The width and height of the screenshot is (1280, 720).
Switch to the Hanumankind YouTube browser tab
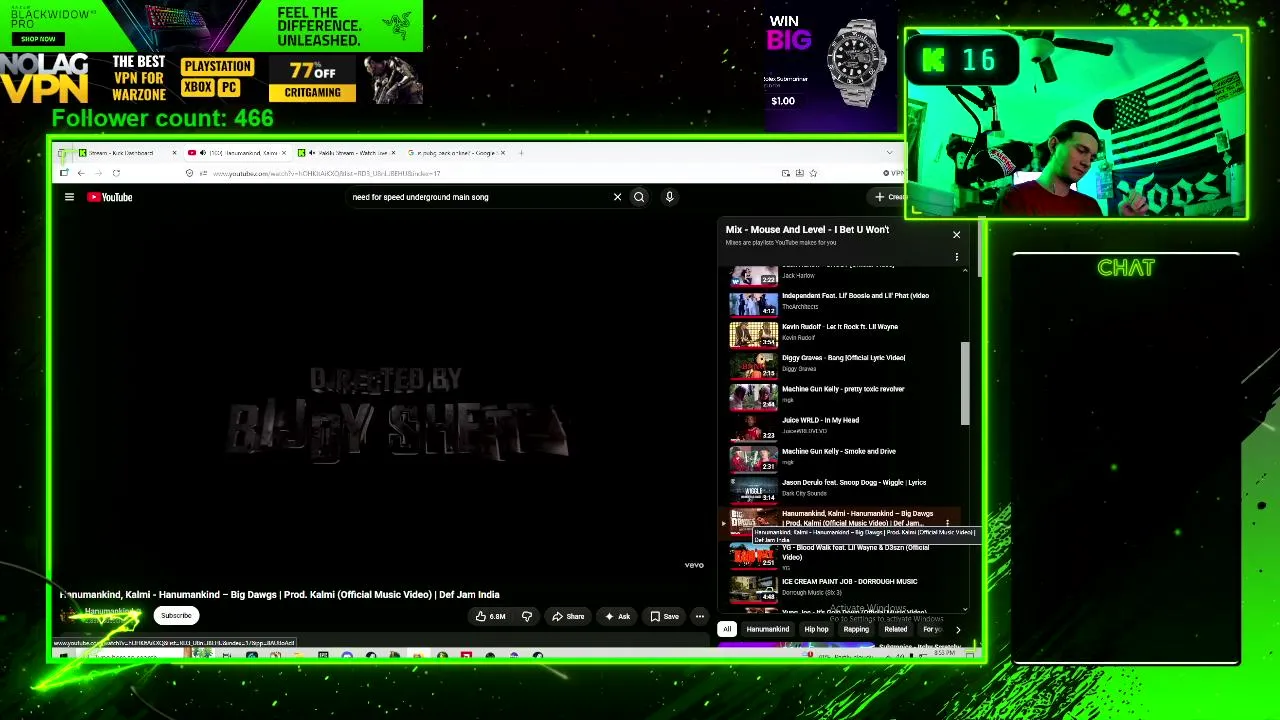pos(236,153)
